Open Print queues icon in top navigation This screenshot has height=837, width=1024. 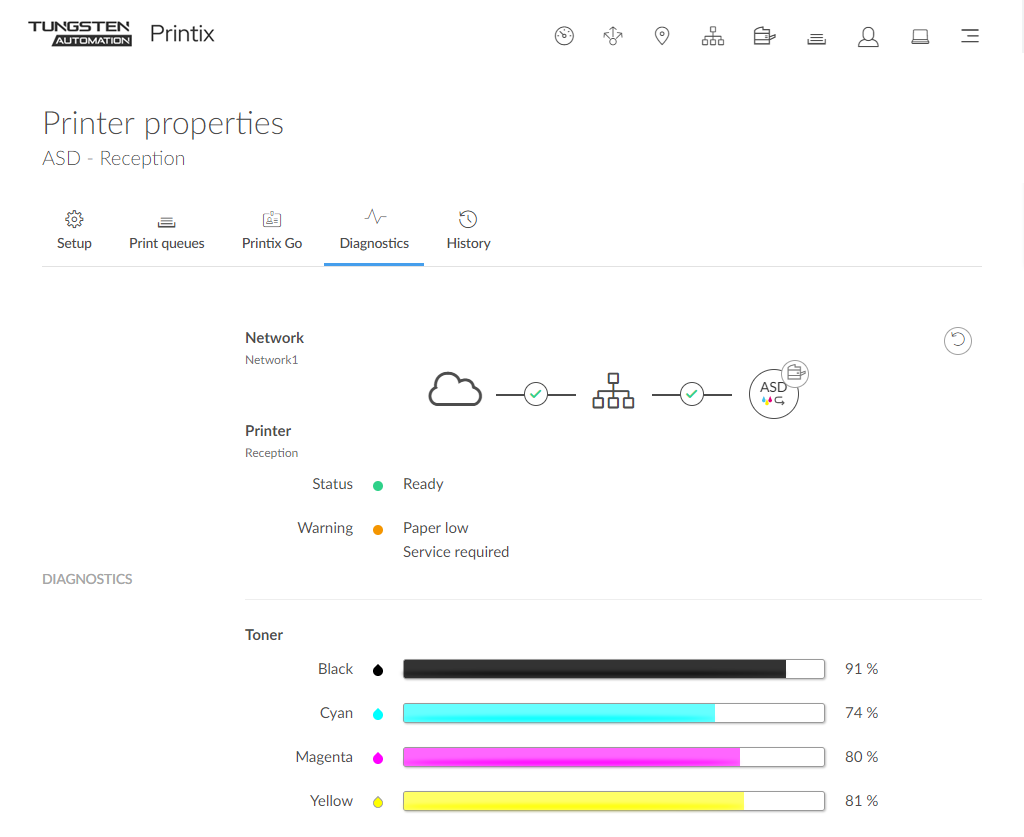tap(816, 38)
